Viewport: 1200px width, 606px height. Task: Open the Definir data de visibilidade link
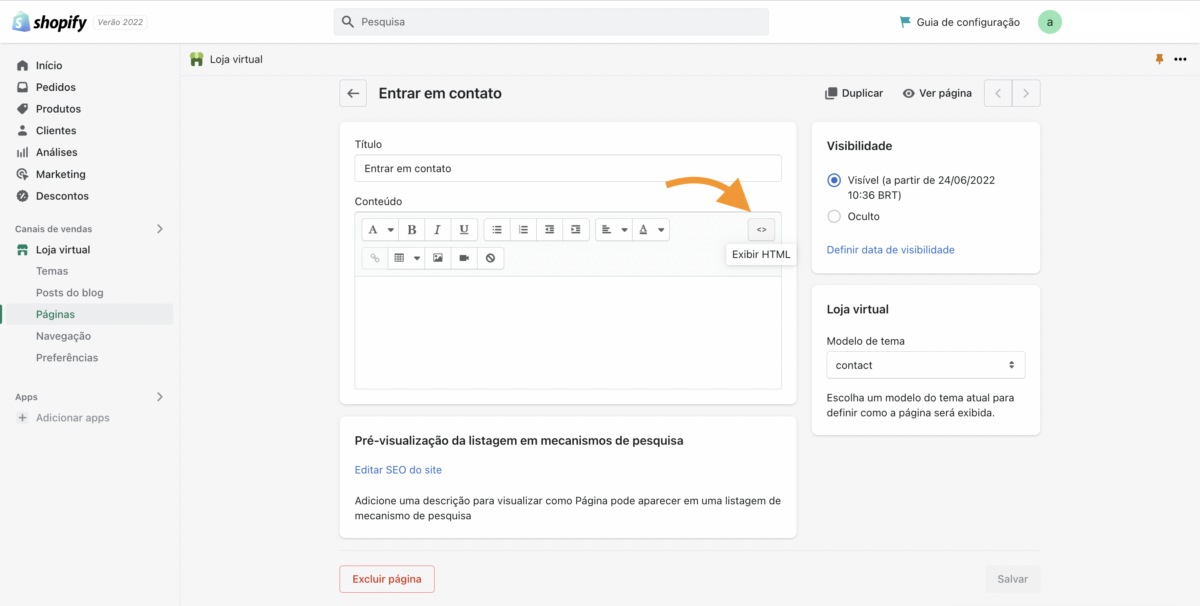890,250
